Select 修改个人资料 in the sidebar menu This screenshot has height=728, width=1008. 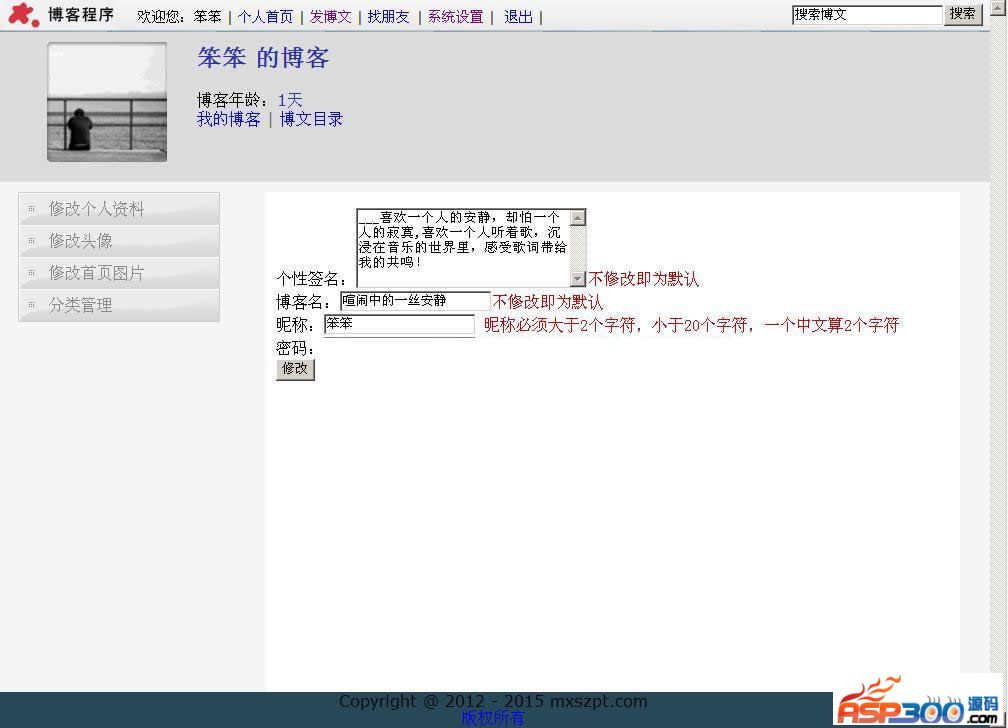pos(119,208)
